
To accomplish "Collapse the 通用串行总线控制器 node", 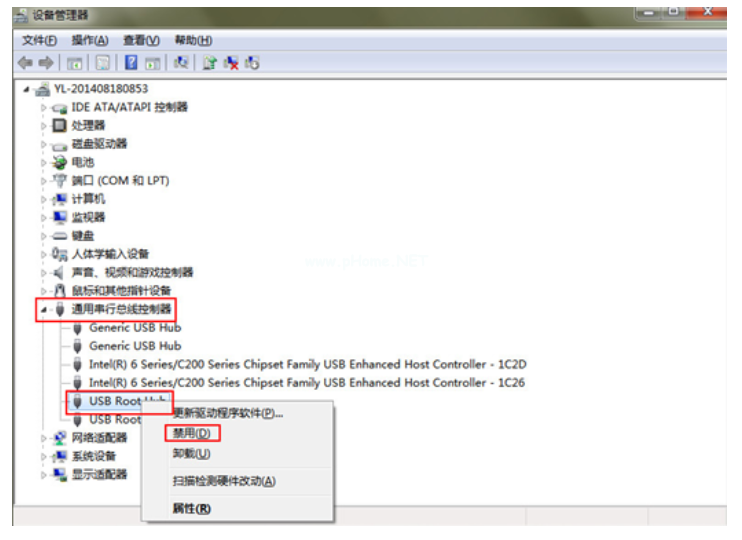I will tap(43, 309).
